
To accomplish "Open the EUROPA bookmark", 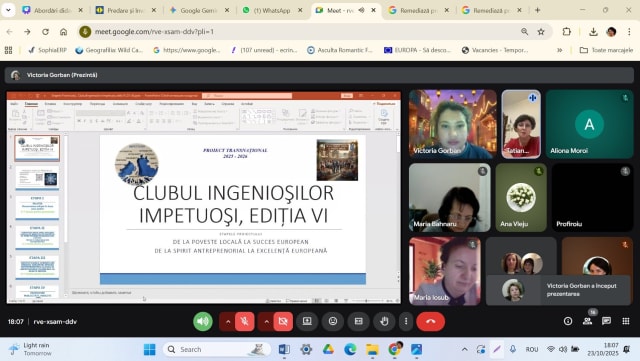I will pyautogui.click(x=418, y=50).
